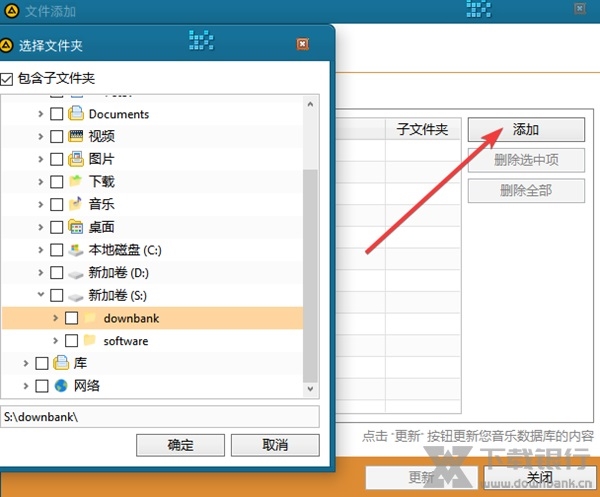Check the 音乐 folder checkbox
Image resolution: width=600 pixels, height=497 pixels.
click(57, 204)
